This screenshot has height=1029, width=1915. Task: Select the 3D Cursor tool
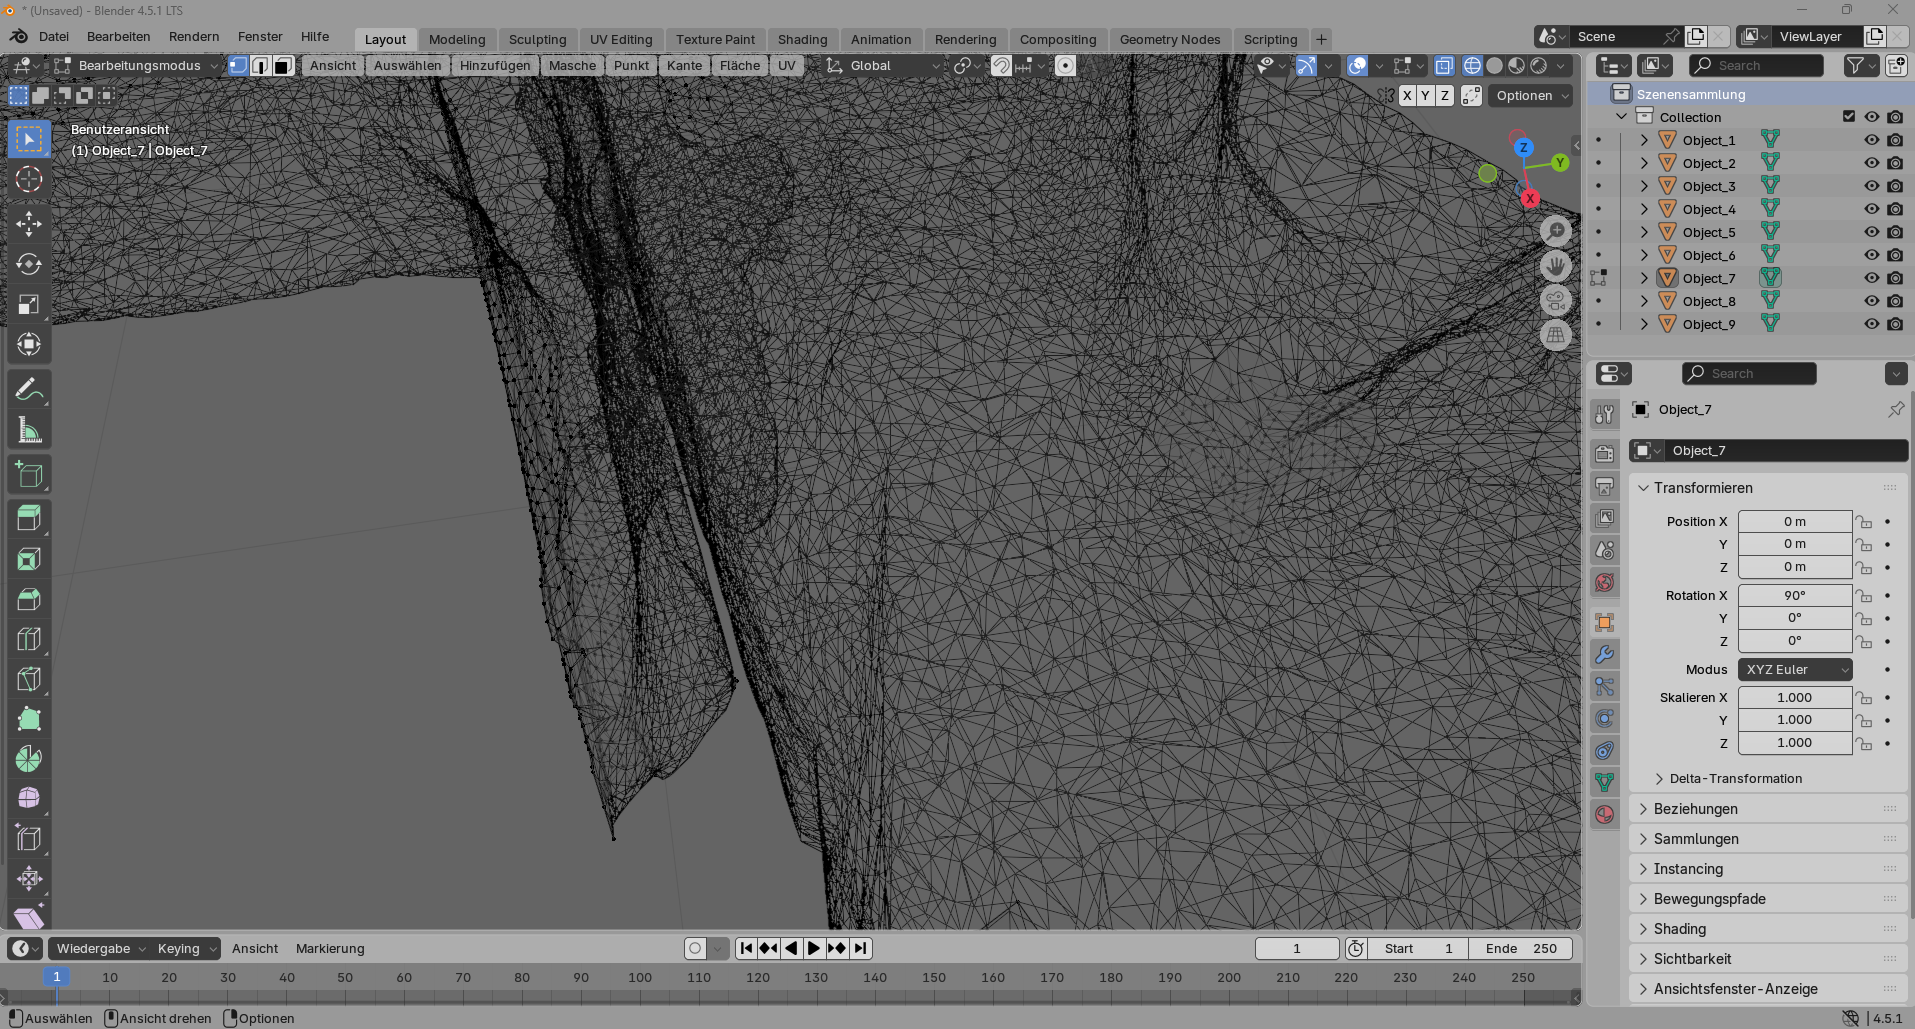click(x=29, y=180)
